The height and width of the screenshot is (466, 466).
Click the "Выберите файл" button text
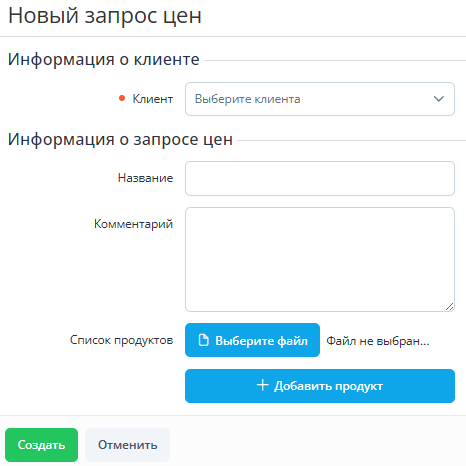261,341
